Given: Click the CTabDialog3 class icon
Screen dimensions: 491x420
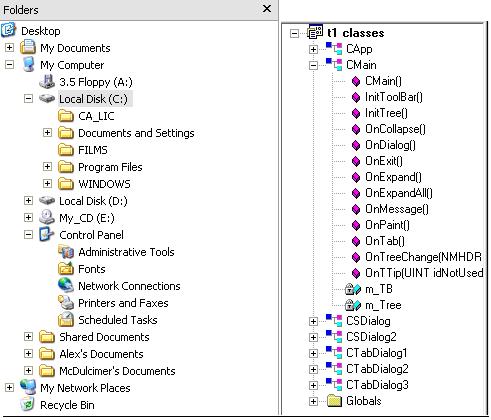Looking at the screenshot, I should click(x=334, y=385).
